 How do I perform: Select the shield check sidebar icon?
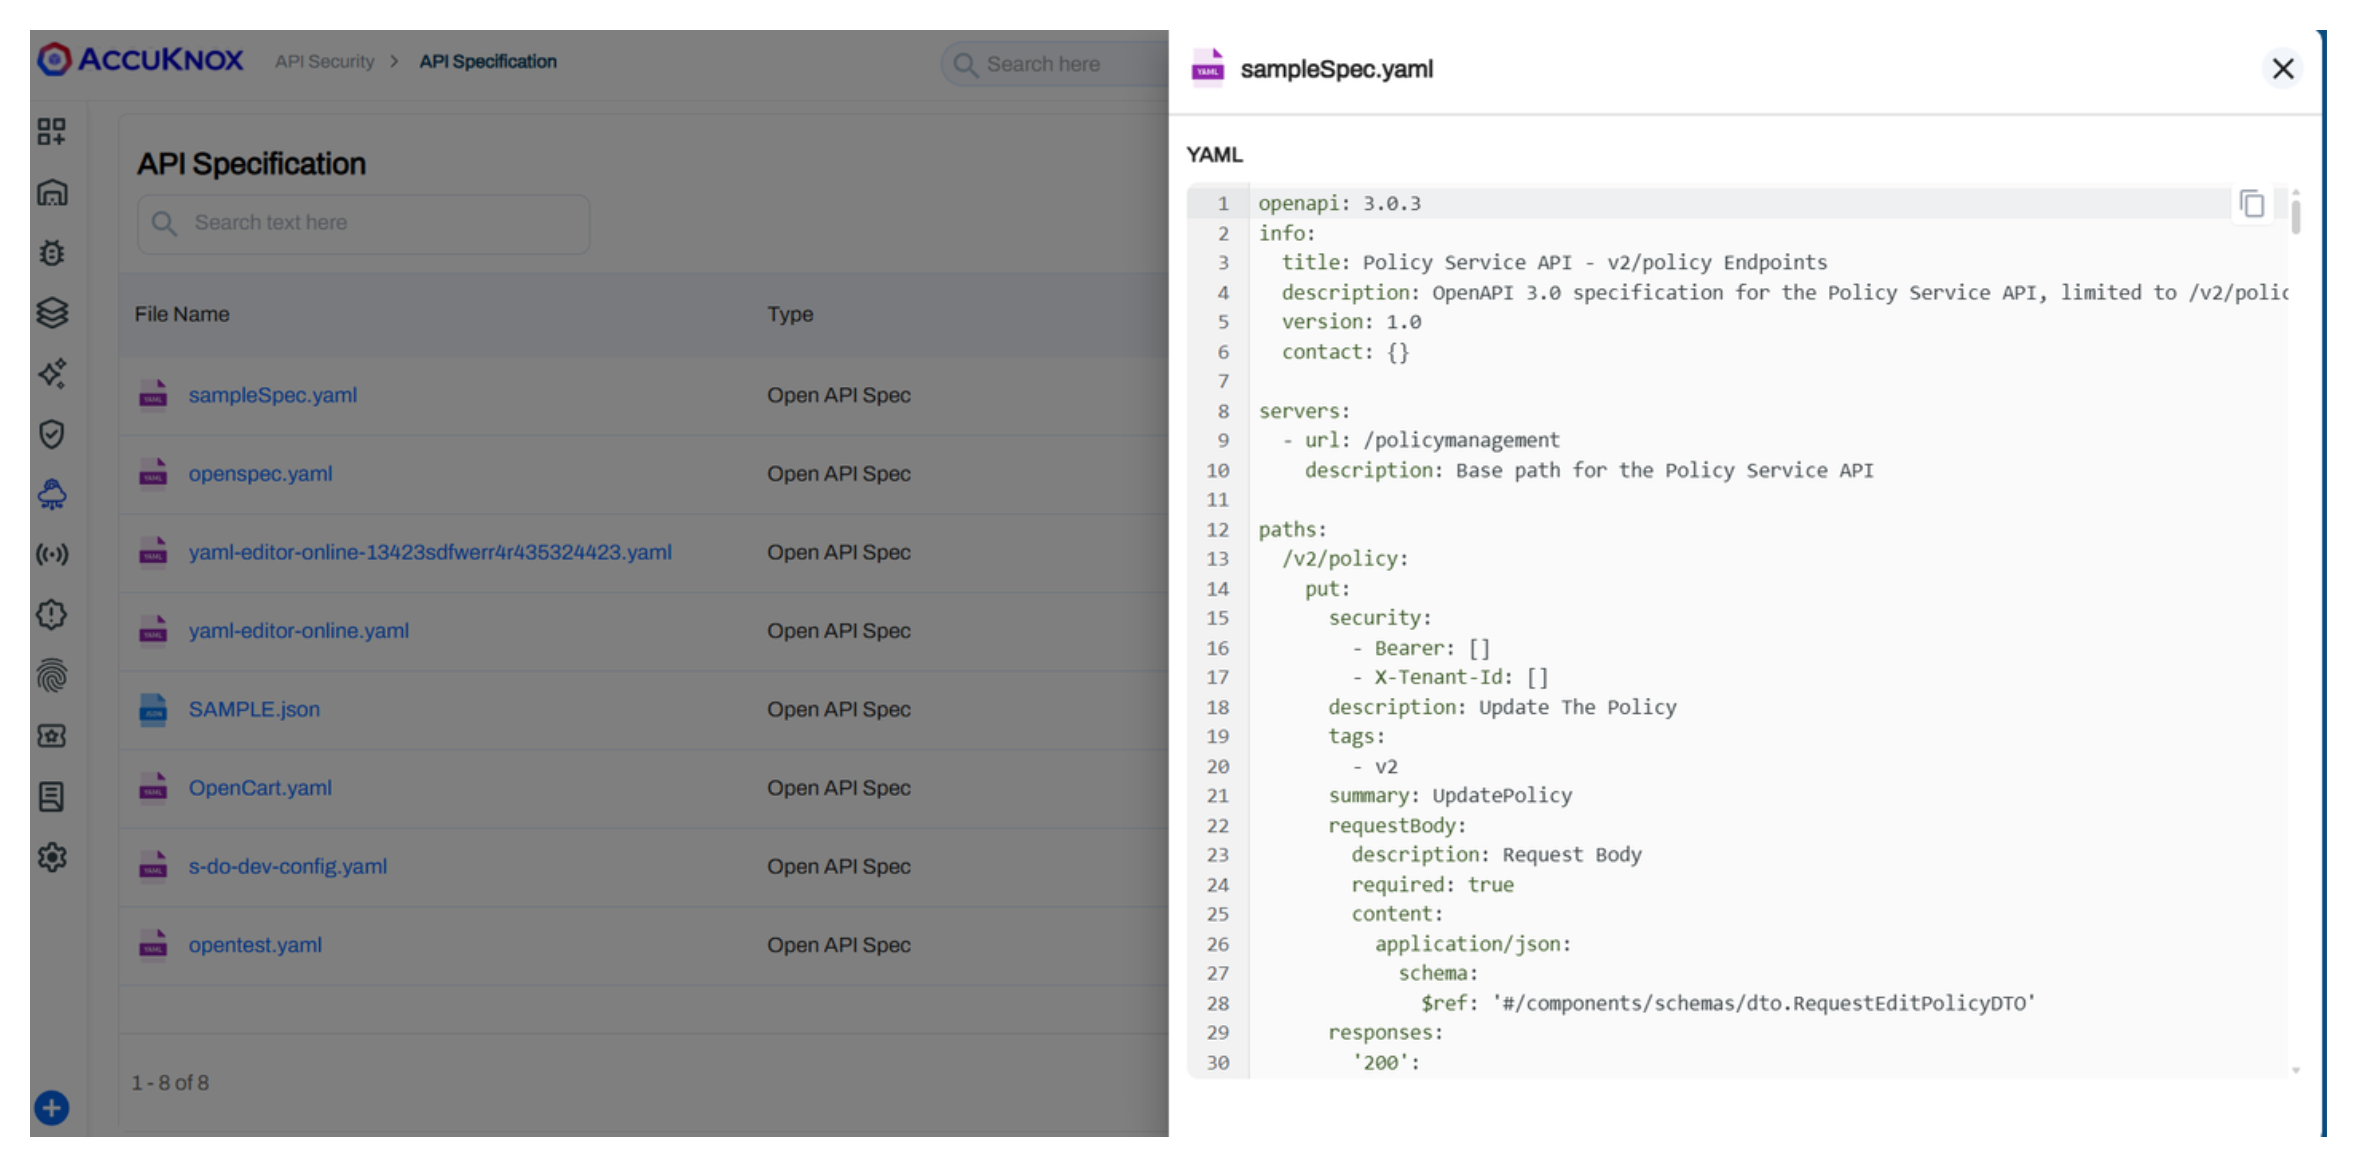point(52,434)
